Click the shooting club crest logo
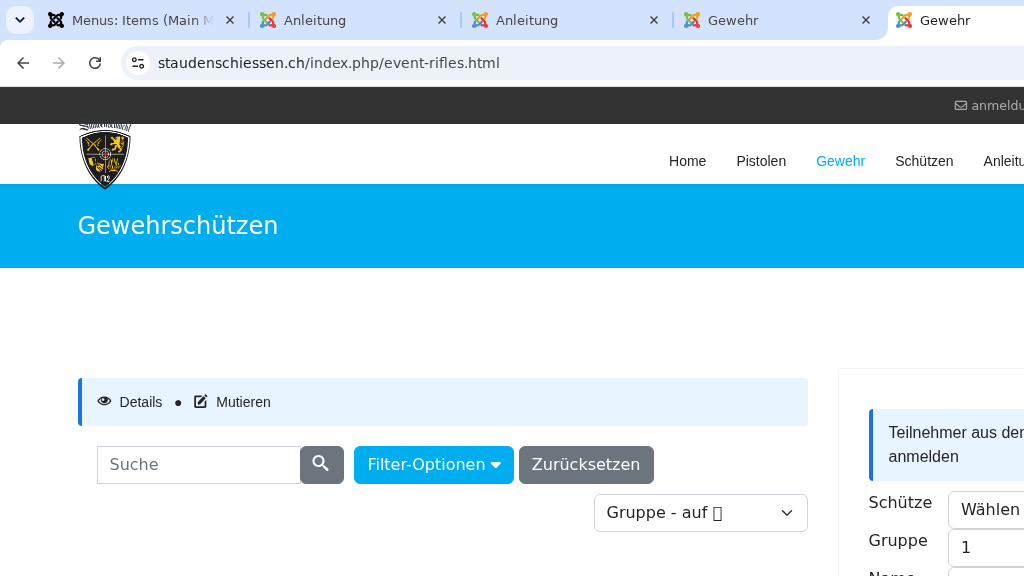 [x=105, y=155]
